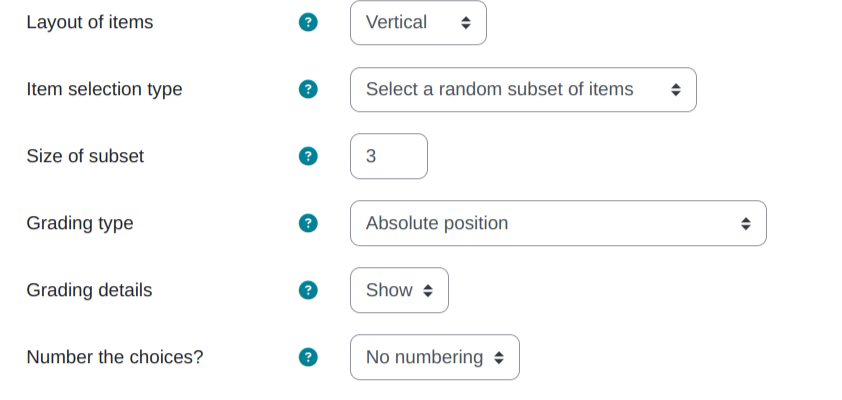Click the Grading details label
This screenshot has height=400, width=842.
tap(89, 290)
